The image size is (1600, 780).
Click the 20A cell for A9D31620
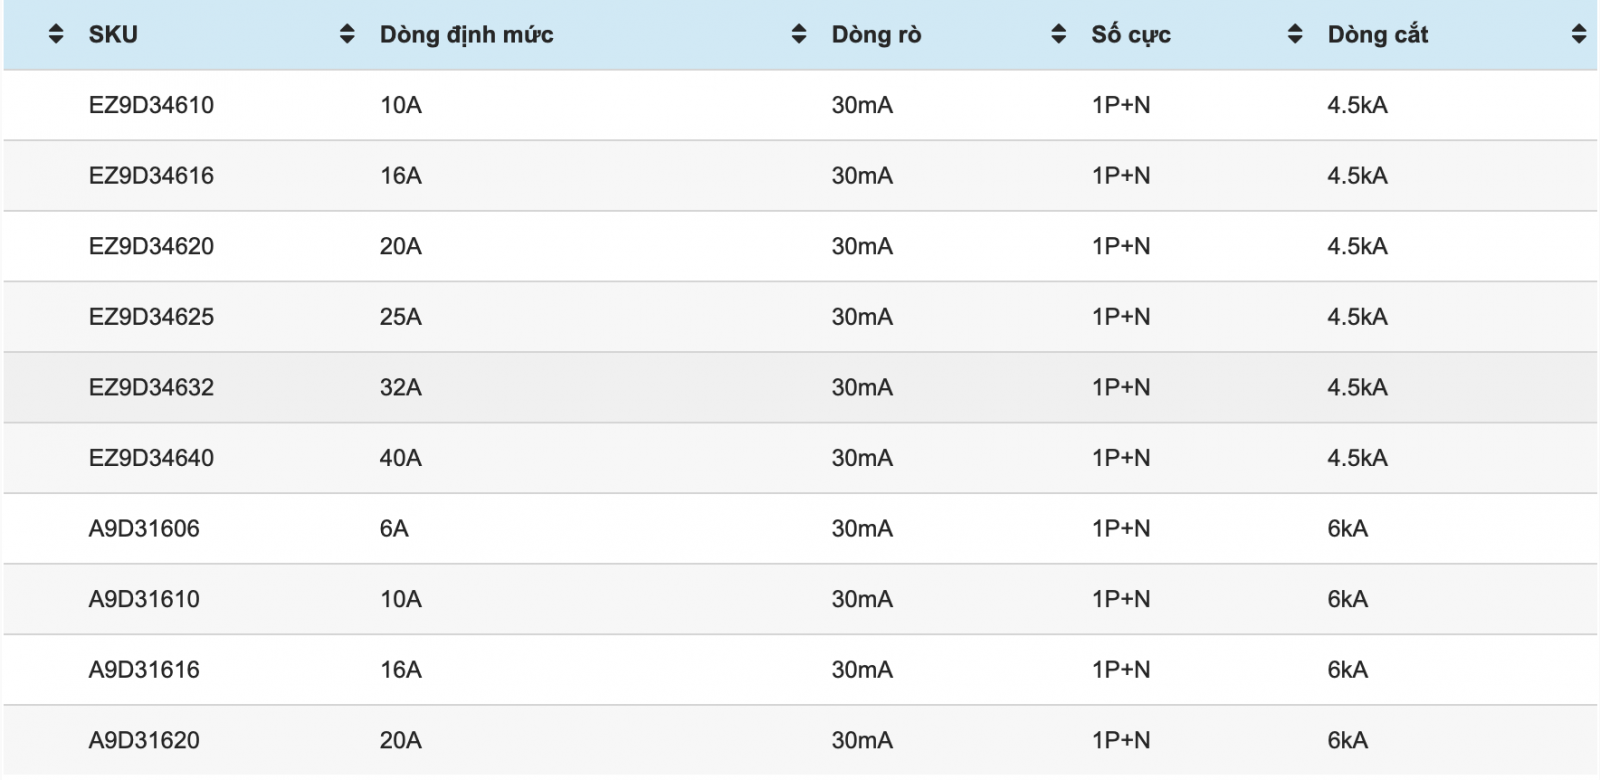[401, 741]
